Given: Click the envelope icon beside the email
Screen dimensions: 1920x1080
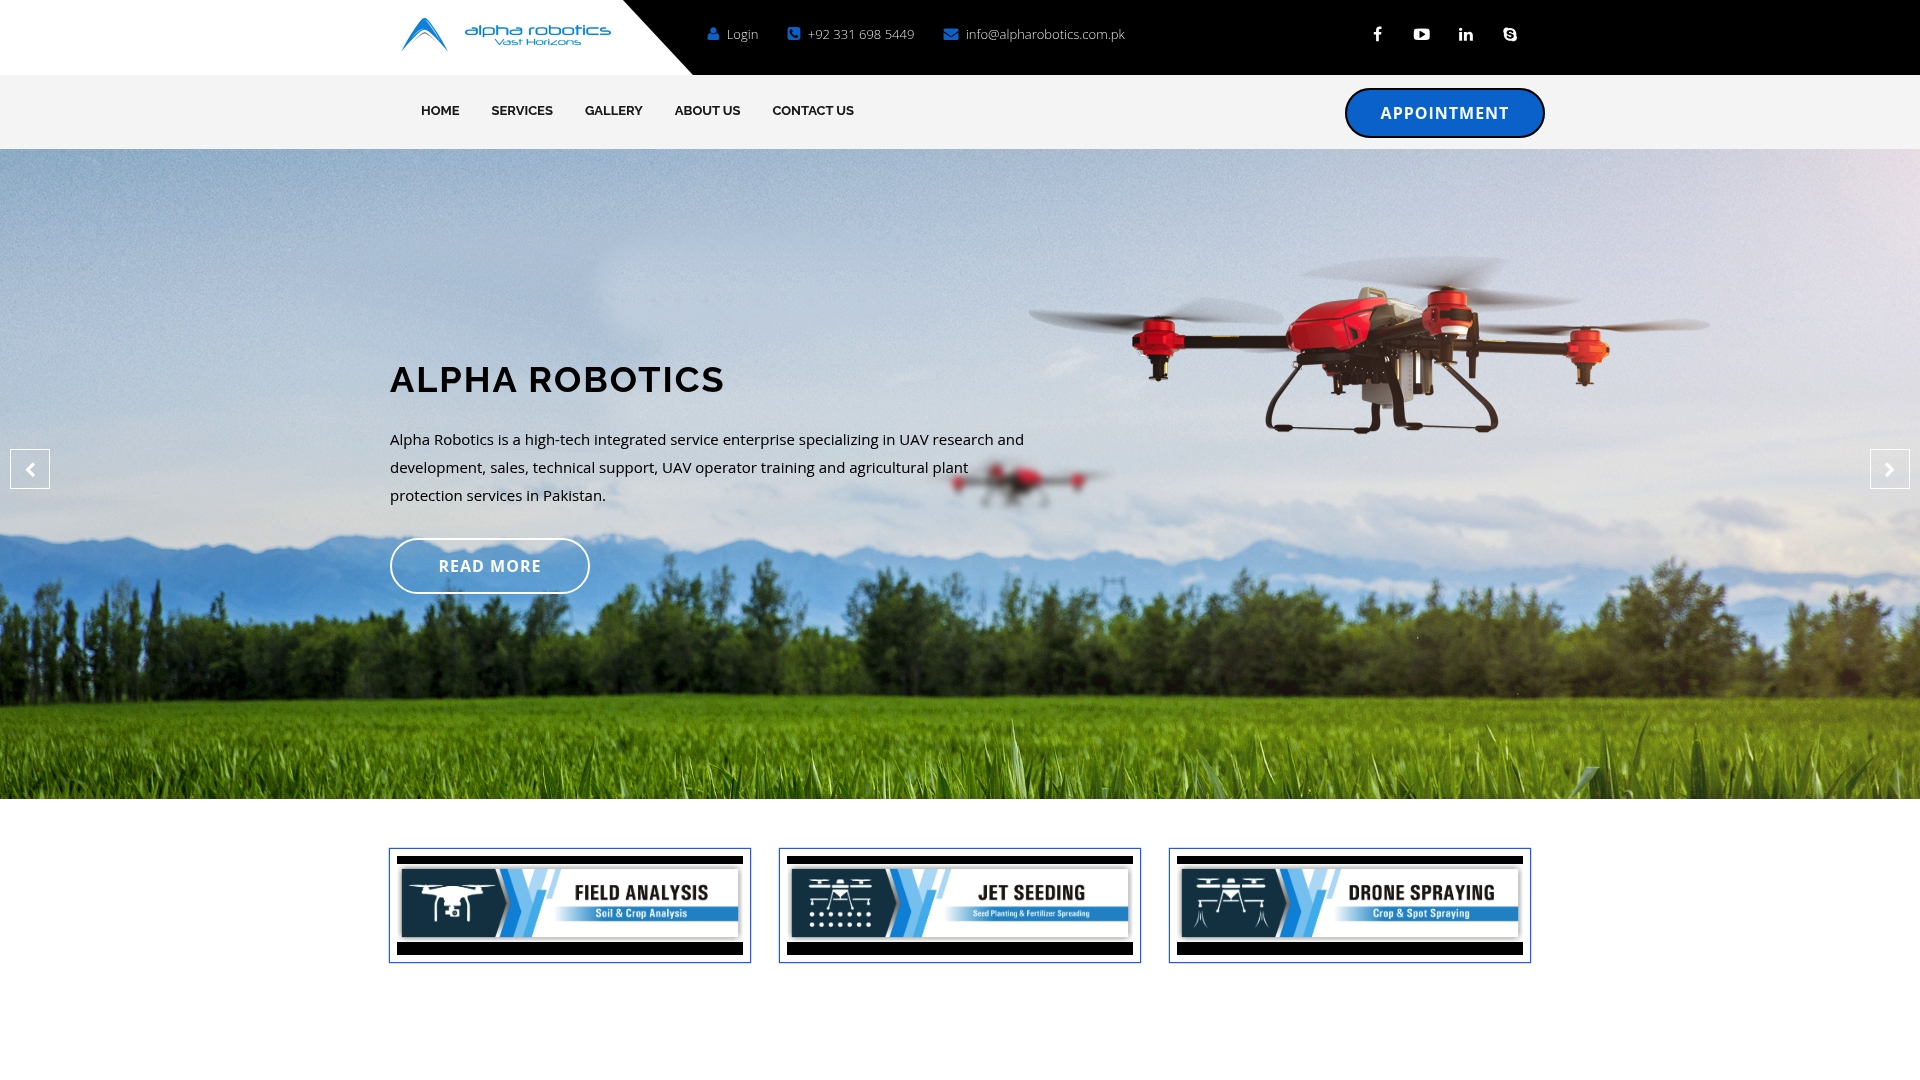Looking at the screenshot, I should coord(951,34).
